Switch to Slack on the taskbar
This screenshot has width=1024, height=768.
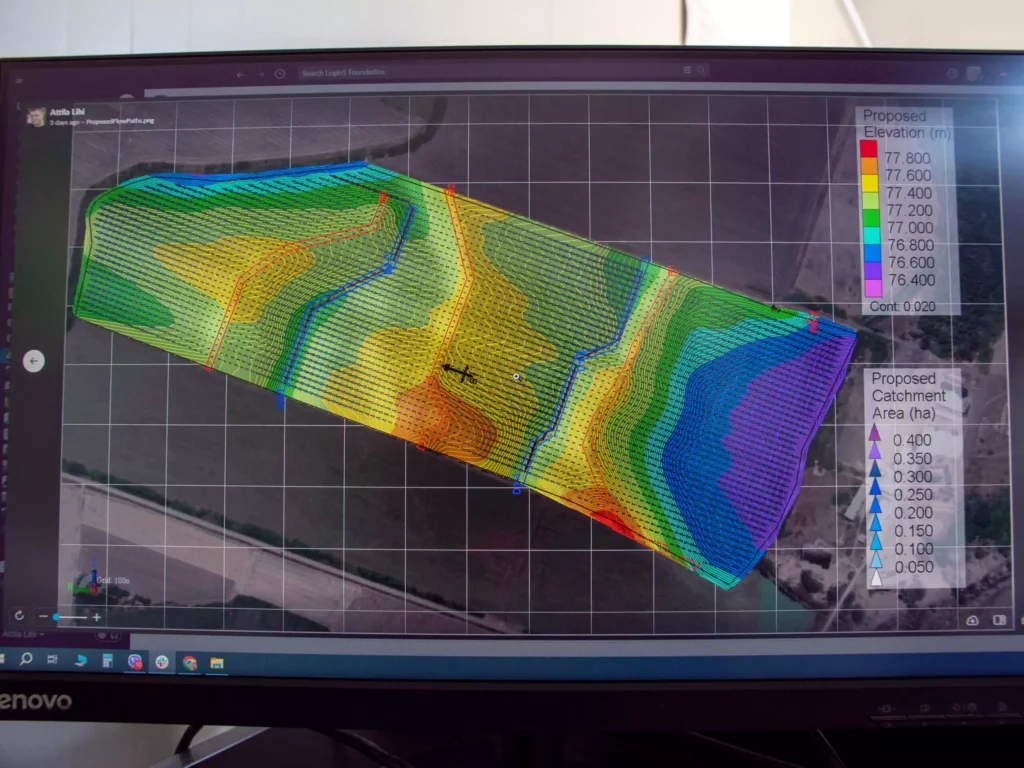(162, 662)
